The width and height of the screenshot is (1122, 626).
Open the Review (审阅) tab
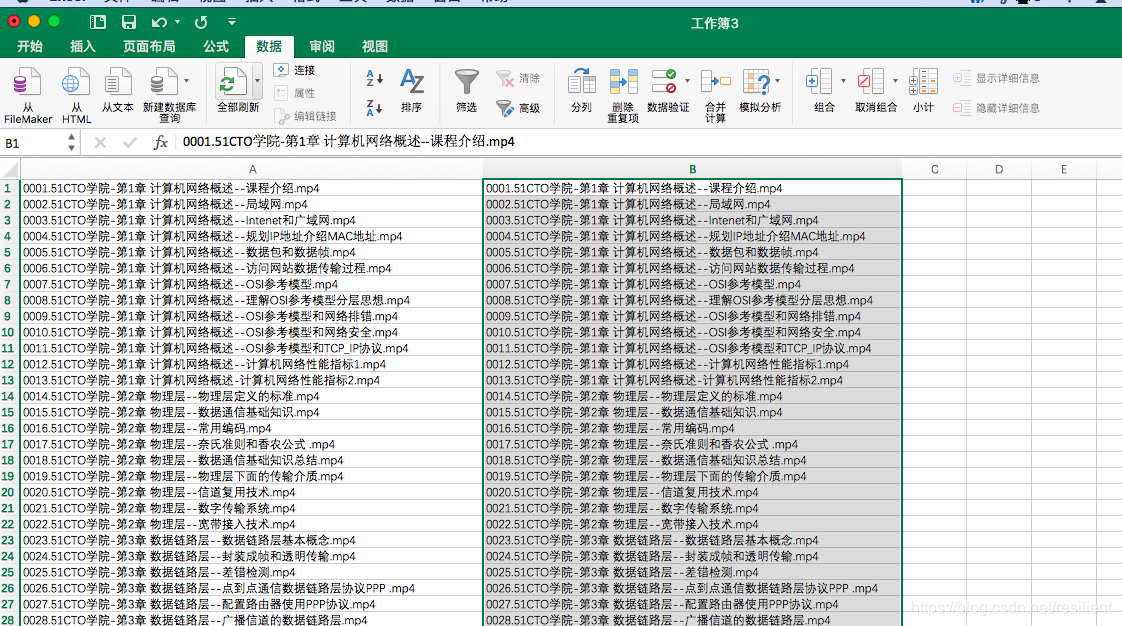pos(321,47)
